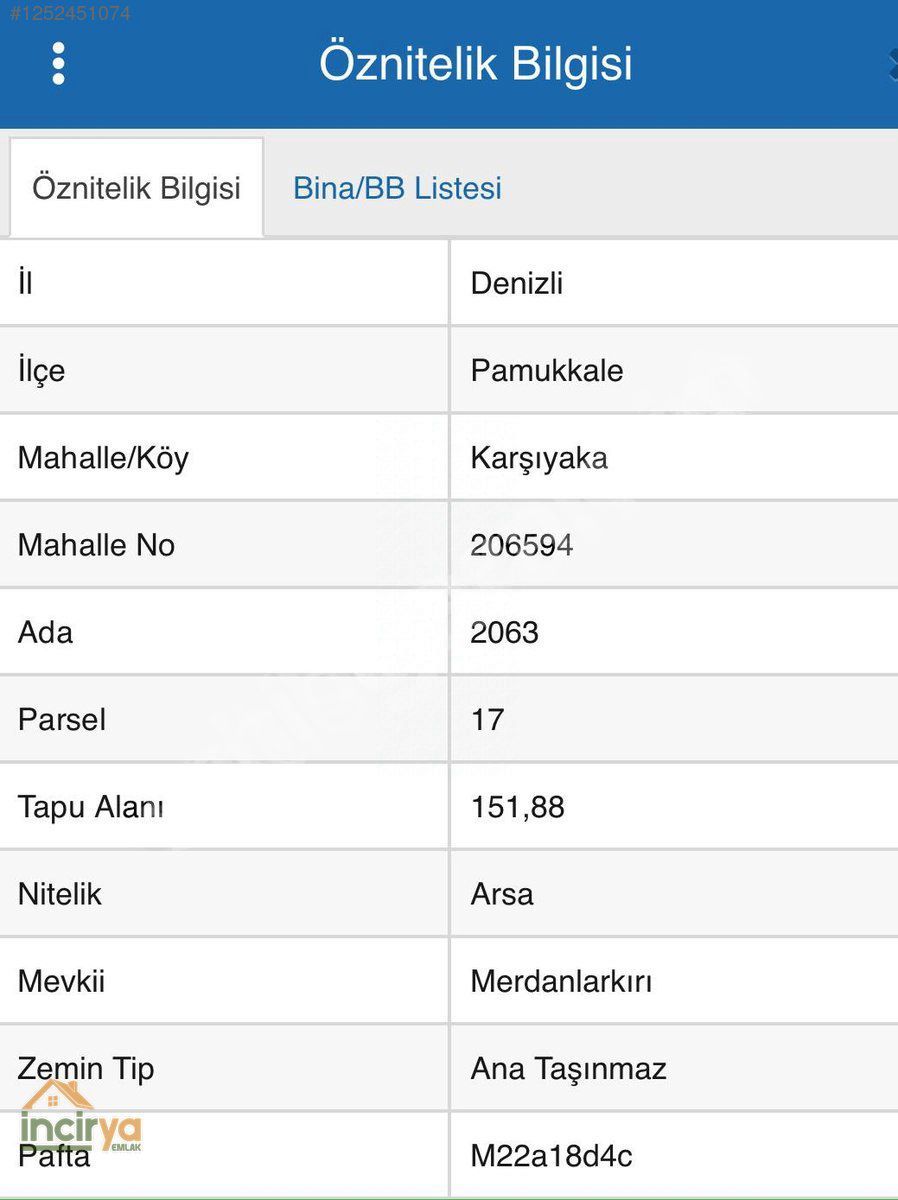Viewport: 898px width, 1200px height.
Task: Select the Mahalle No value 206594
Action: [x=521, y=545]
